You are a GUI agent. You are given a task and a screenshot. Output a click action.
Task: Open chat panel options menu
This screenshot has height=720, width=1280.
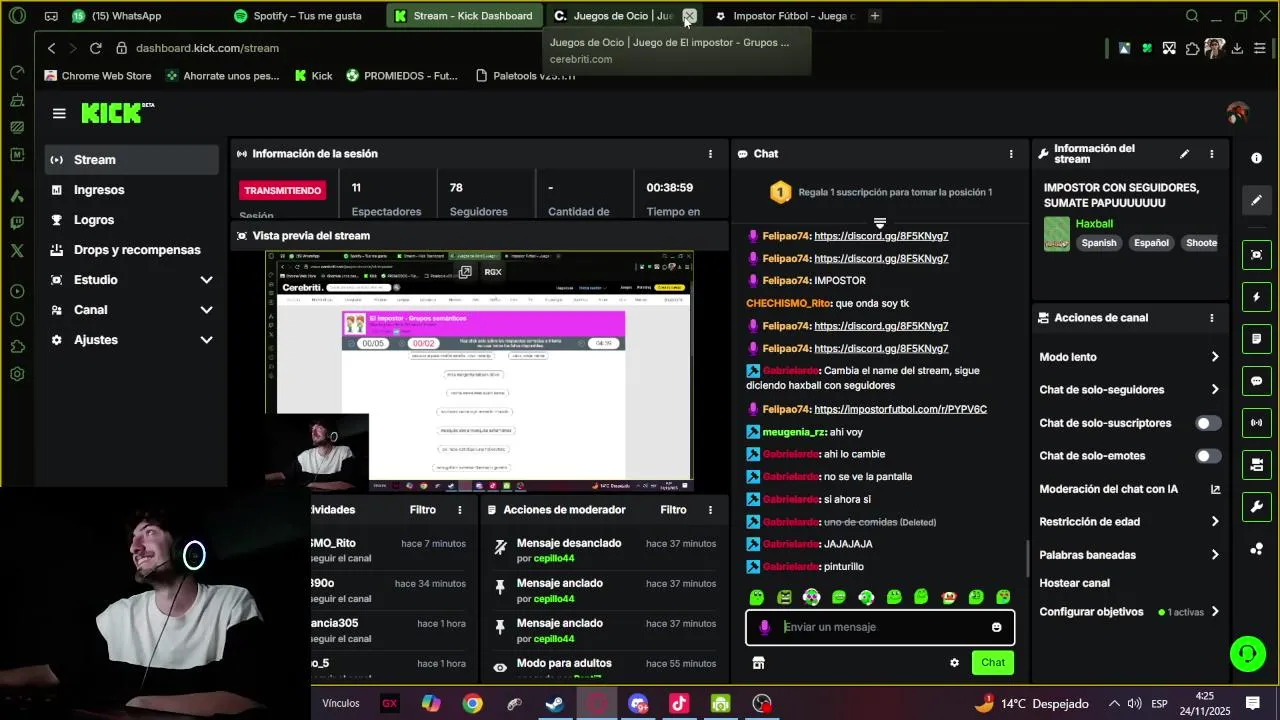[x=1011, y=154]
